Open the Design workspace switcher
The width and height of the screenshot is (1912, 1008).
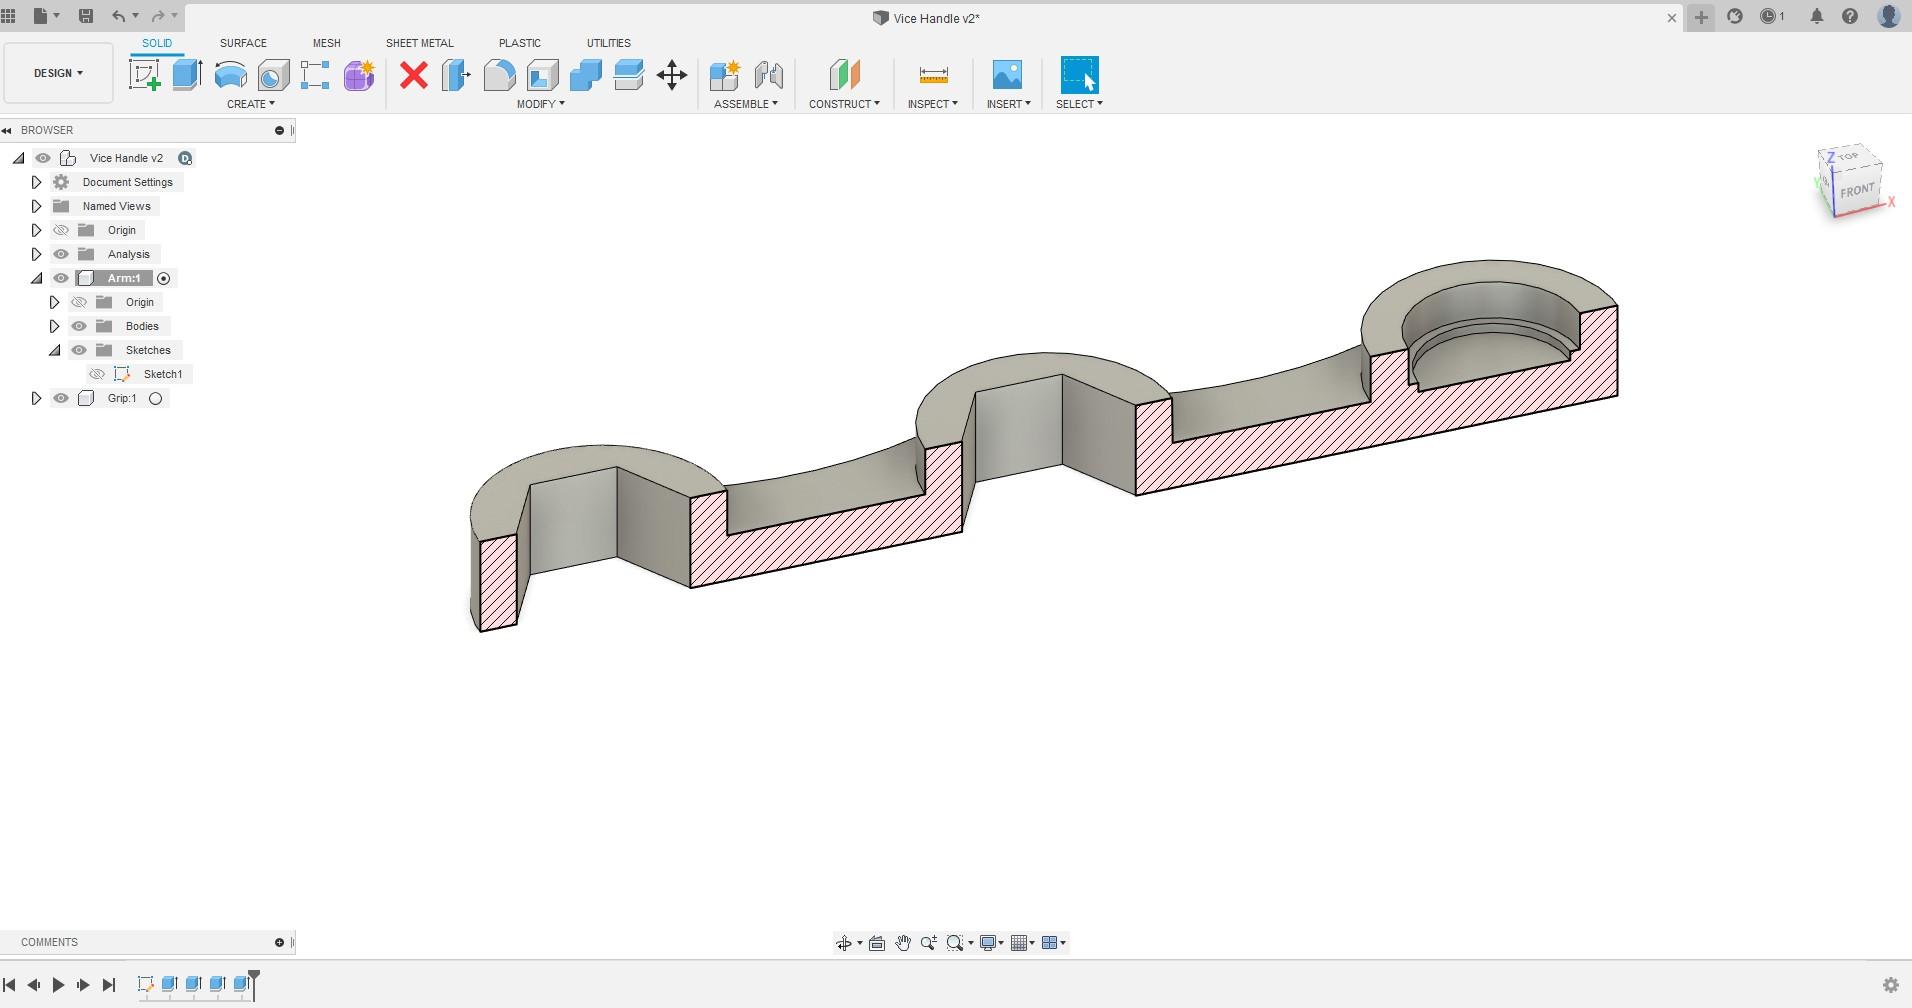coord(57,72)
